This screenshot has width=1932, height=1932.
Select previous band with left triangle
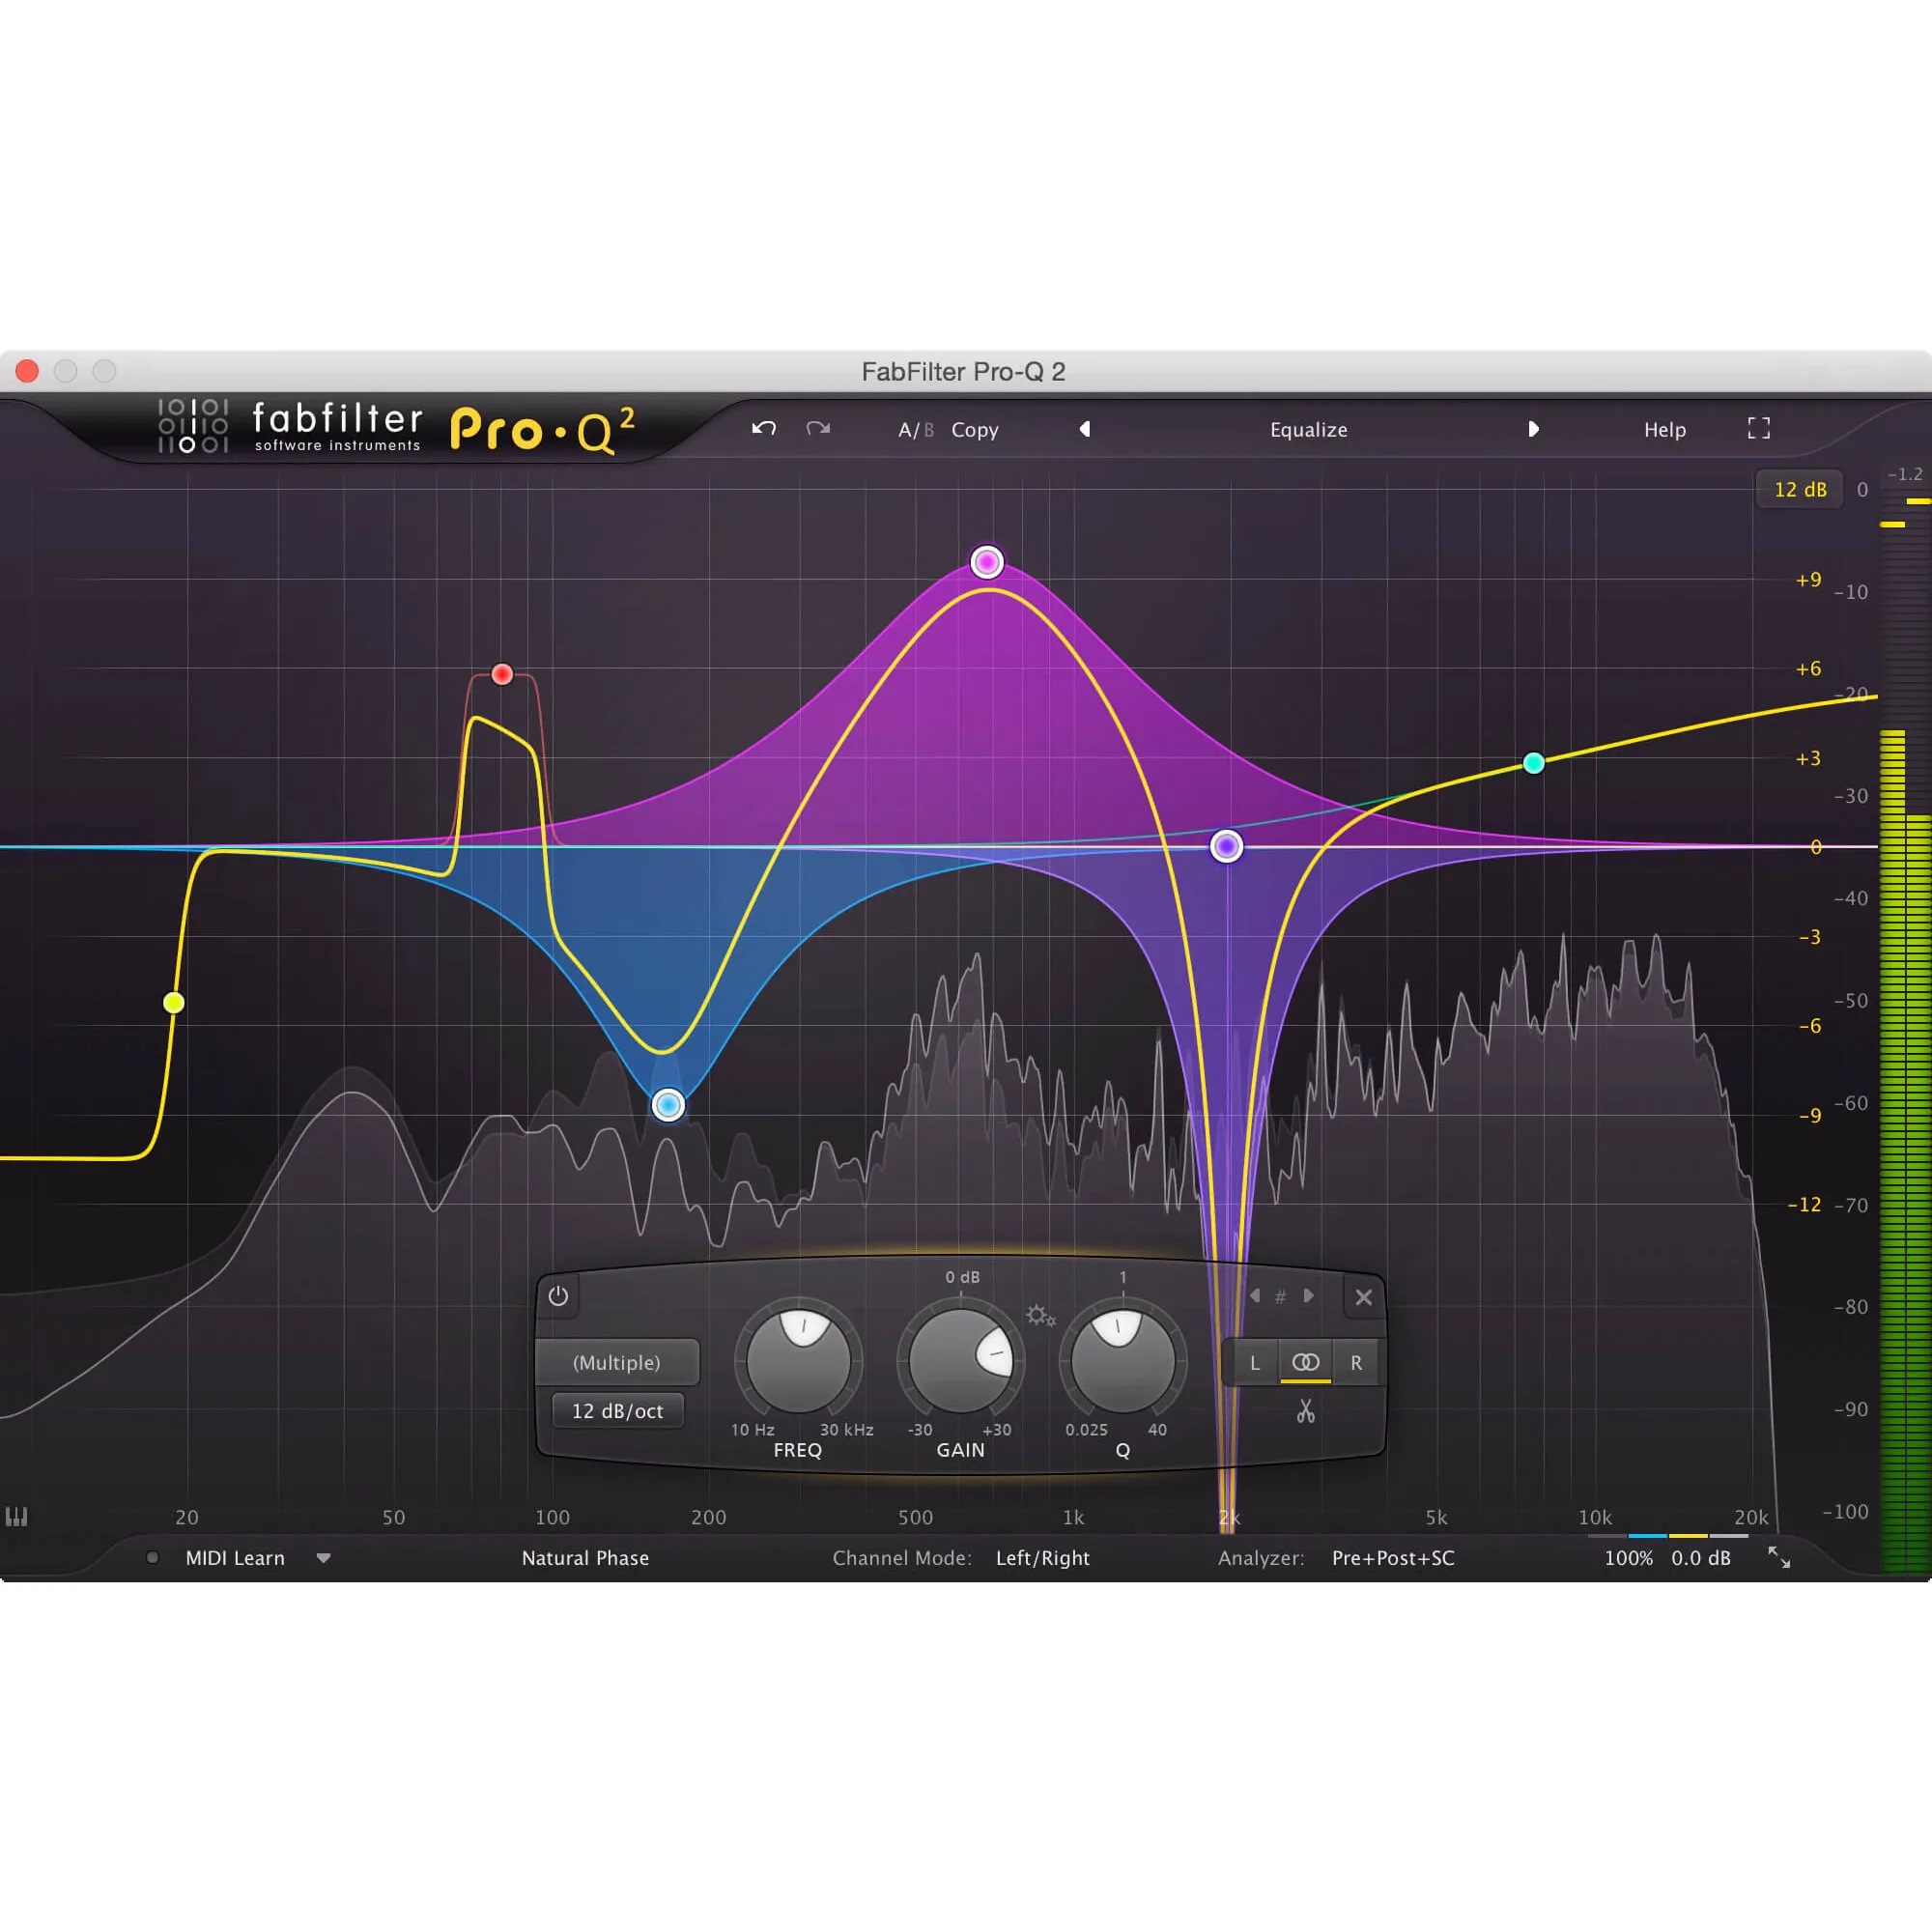coord(1255,1296)
